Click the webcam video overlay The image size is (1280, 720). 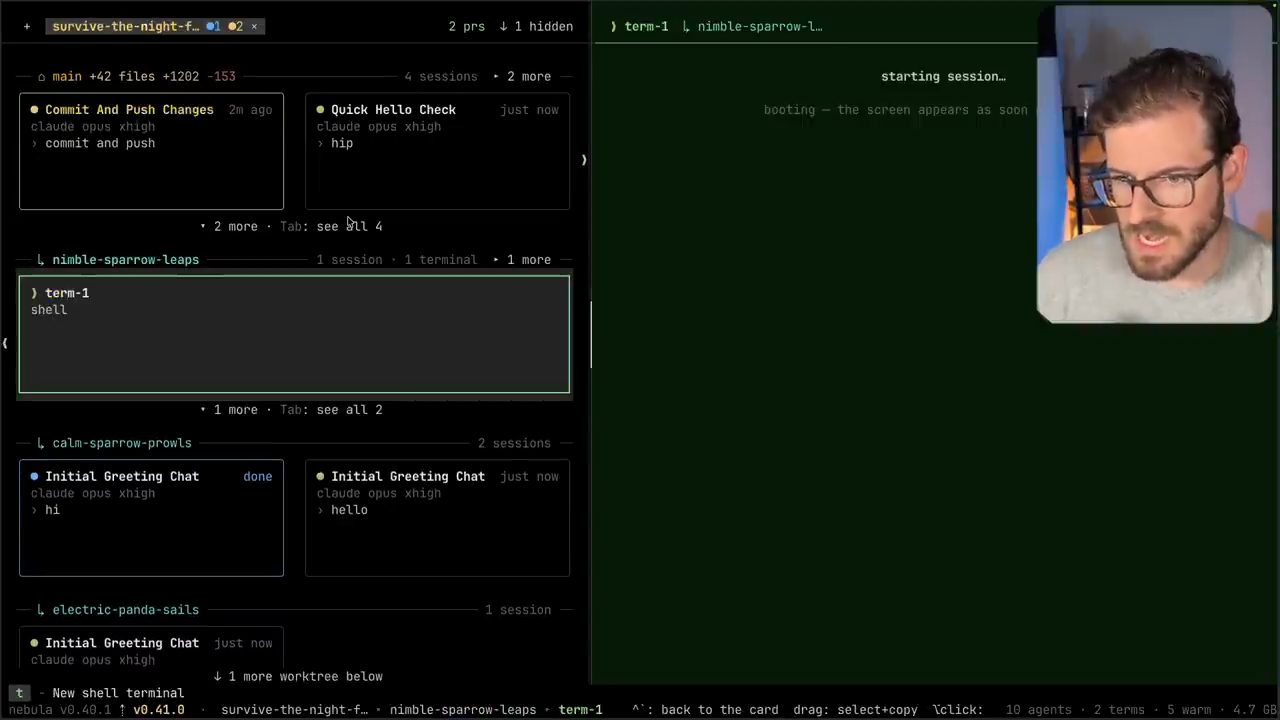[1155, 164]
